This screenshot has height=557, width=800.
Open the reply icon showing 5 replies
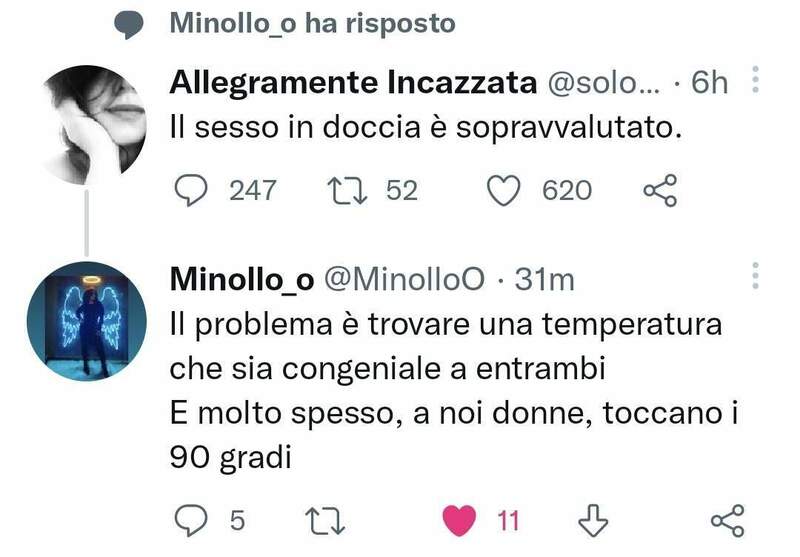coord(190,519)
